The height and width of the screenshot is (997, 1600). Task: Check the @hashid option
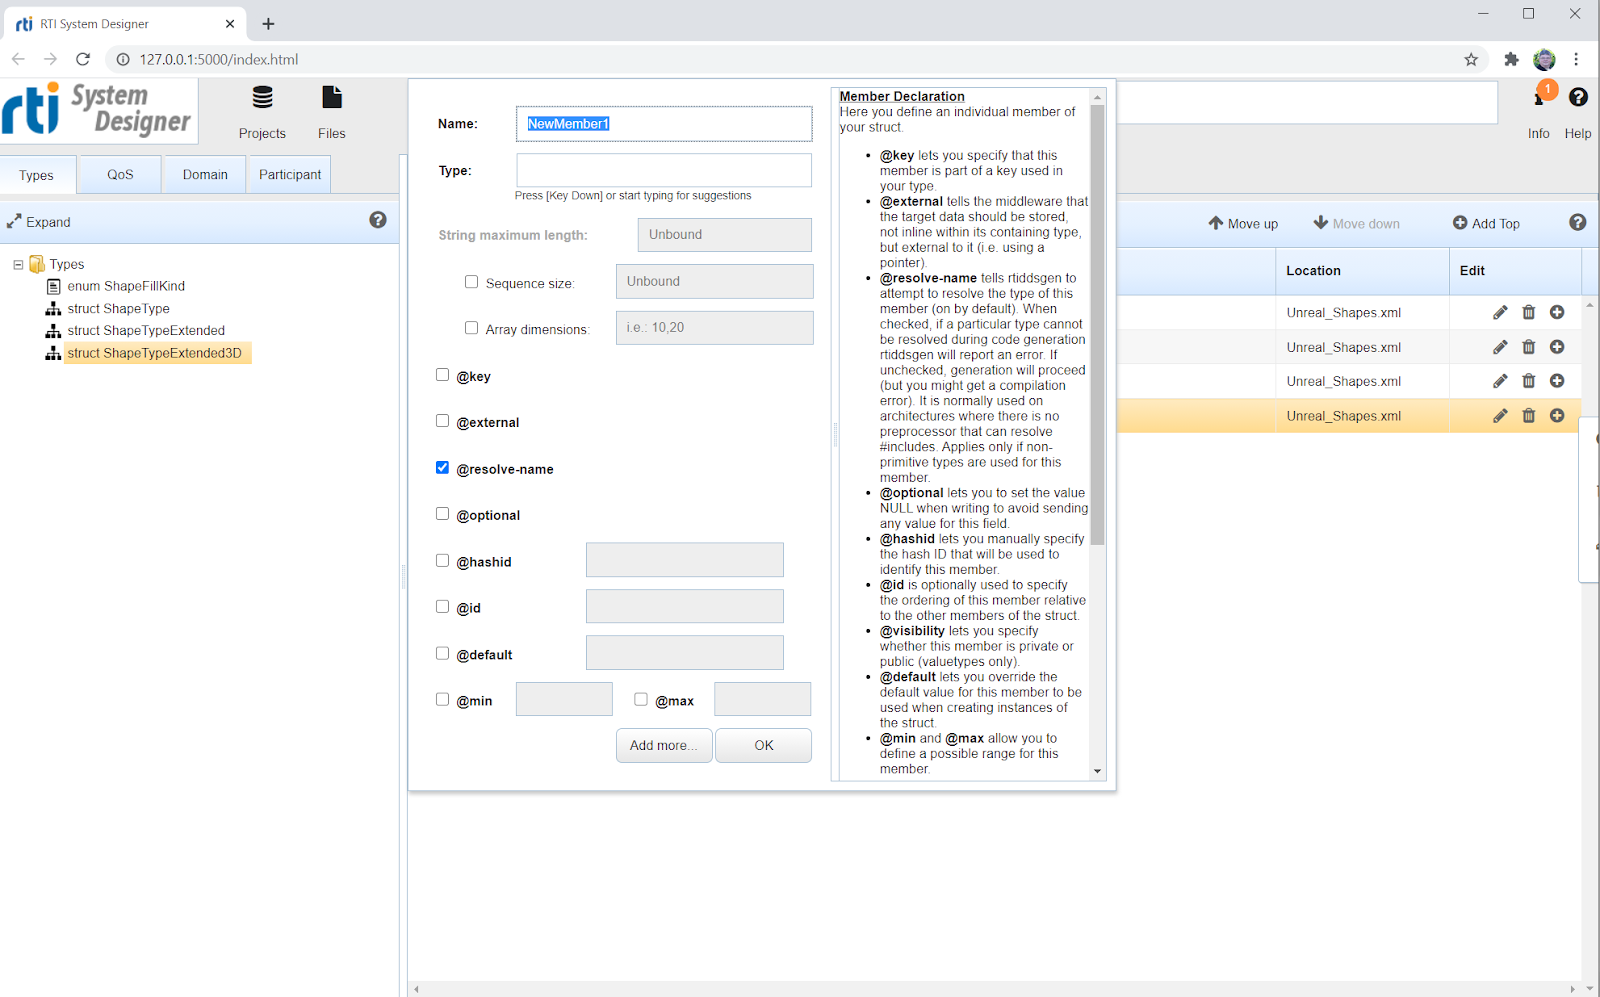pyautogui.click(x=442, y=561)
